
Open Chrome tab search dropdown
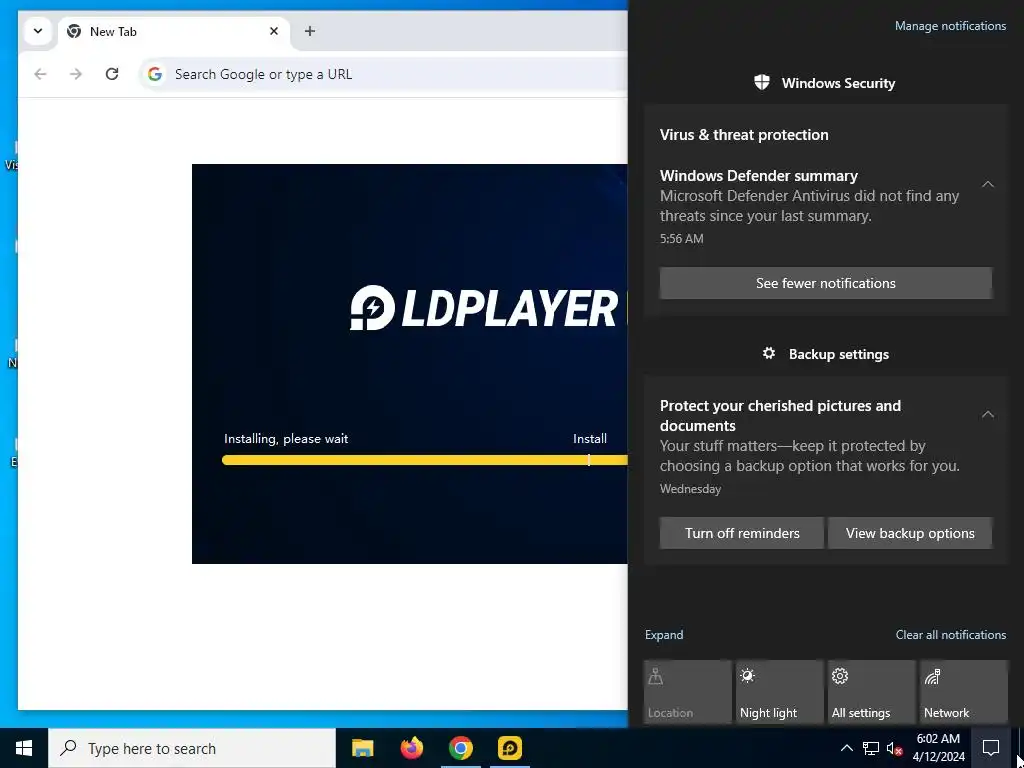coord(38,31)
